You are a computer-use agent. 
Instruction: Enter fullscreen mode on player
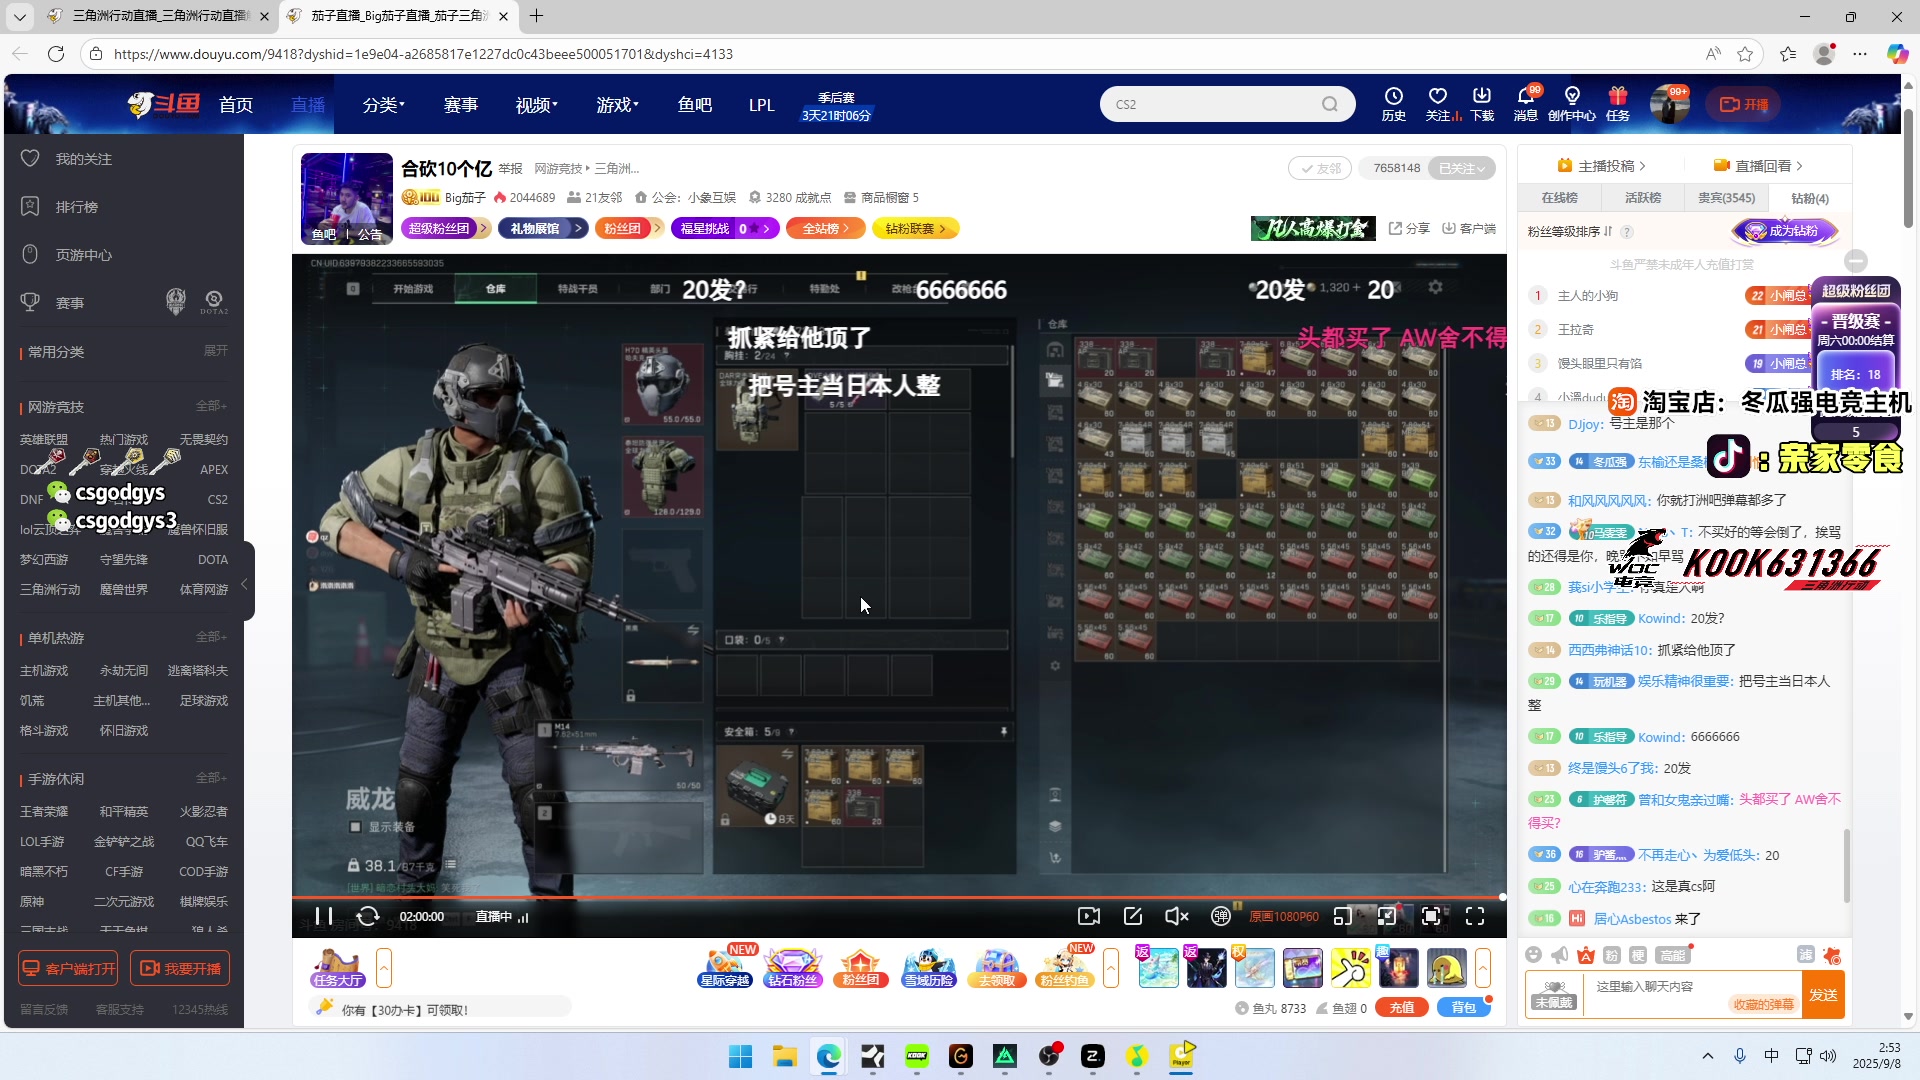(x=1475, y=916)
